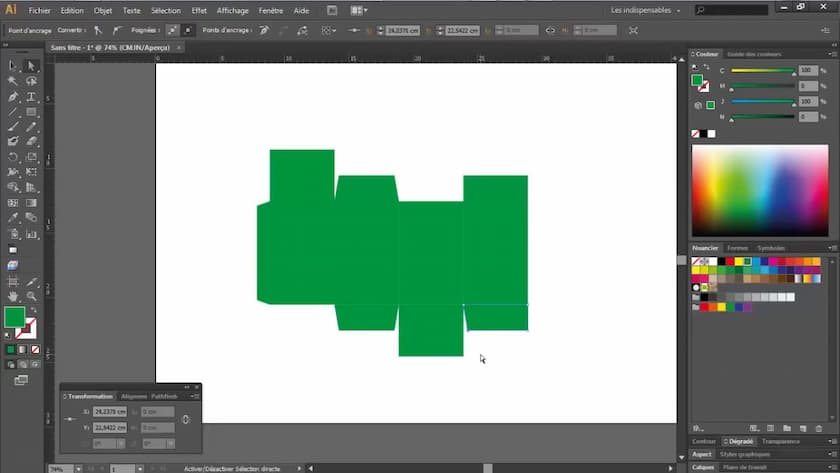This screenshot has height=473, width=840.
Task: Click the Yellow (J) slider in Couleur panel
Action: 762,101
